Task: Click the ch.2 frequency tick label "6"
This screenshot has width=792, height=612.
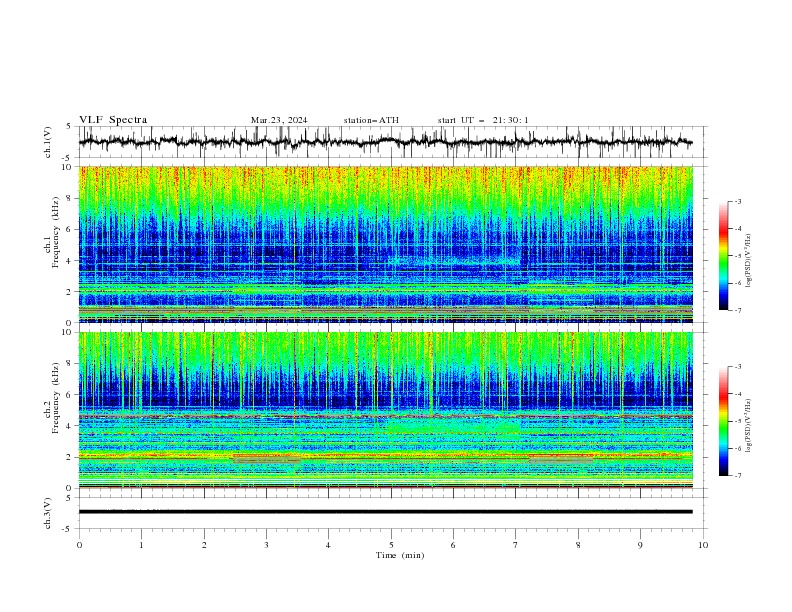Action: [71, 395]
